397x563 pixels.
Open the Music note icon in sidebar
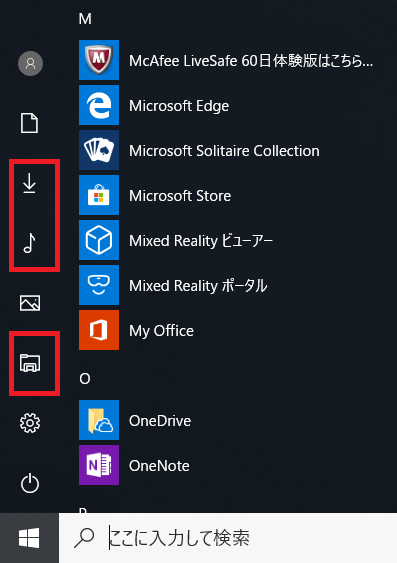click(29, 243)
